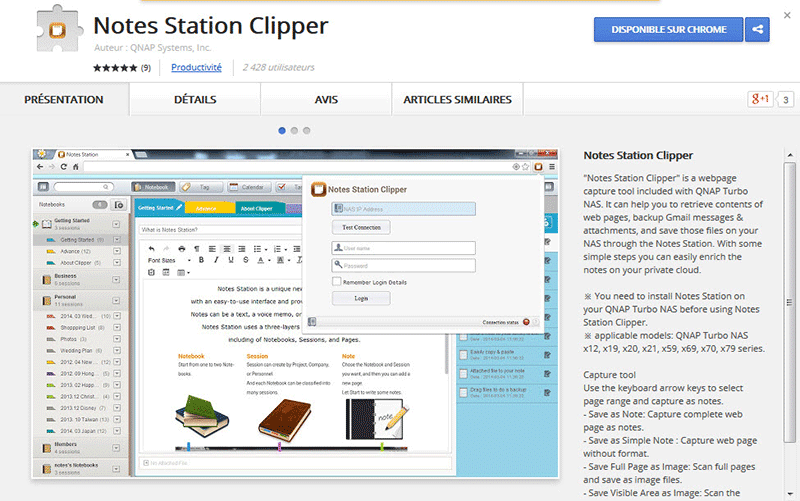
Task: Click the reload icon in the preview browser
Action: [64, 166]
